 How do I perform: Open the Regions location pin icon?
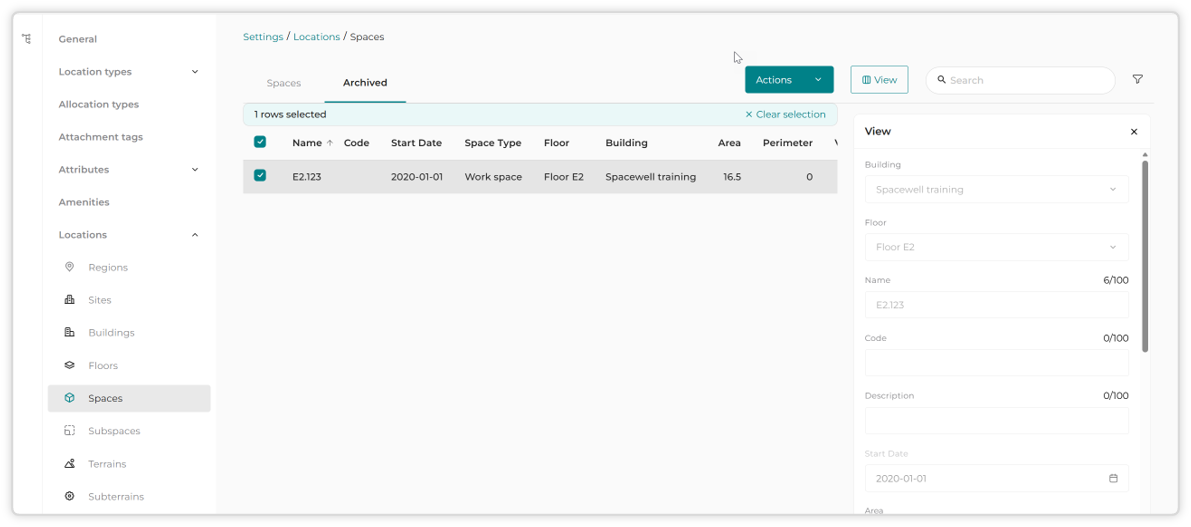[x=70, y=267]
